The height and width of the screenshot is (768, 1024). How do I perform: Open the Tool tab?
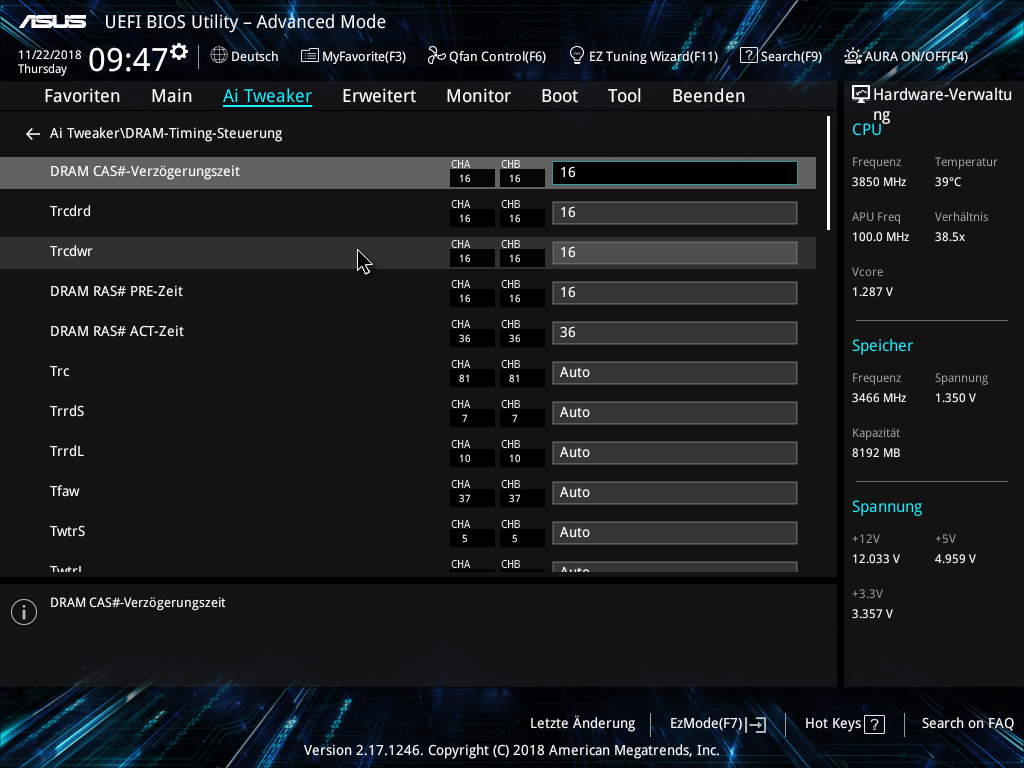click(624, 96)
